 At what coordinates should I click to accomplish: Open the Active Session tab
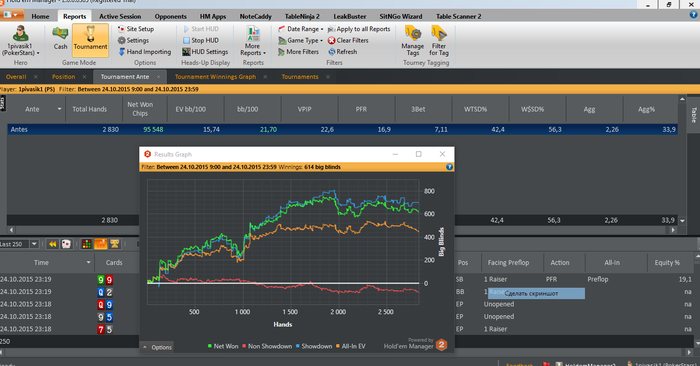[120, 17]
